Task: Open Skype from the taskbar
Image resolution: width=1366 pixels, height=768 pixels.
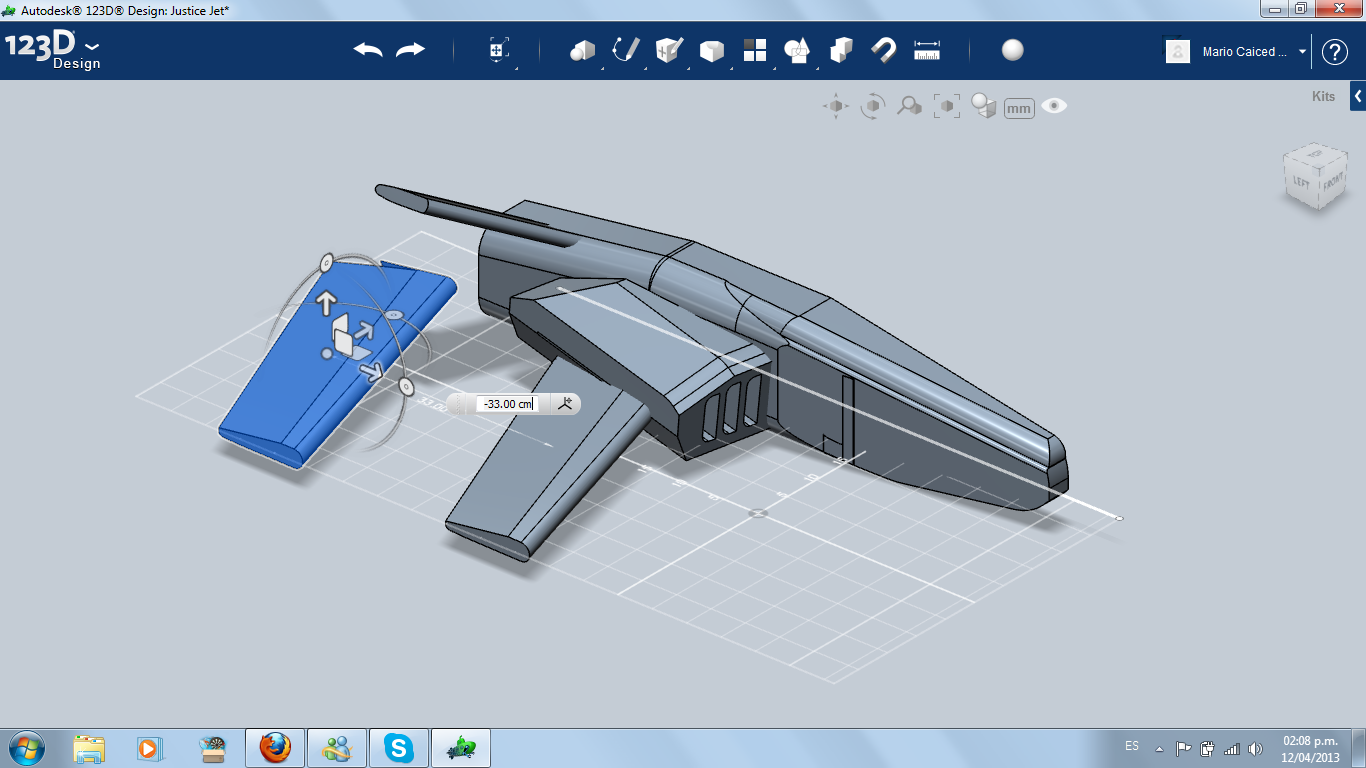Action: click(x=400, y=748)
